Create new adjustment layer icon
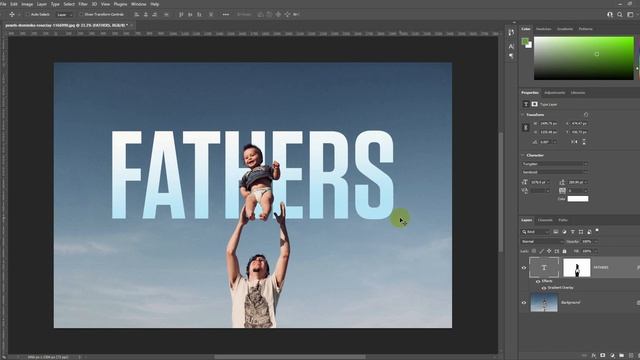This screenshot has height=360, width=640. tap(612, 356)
